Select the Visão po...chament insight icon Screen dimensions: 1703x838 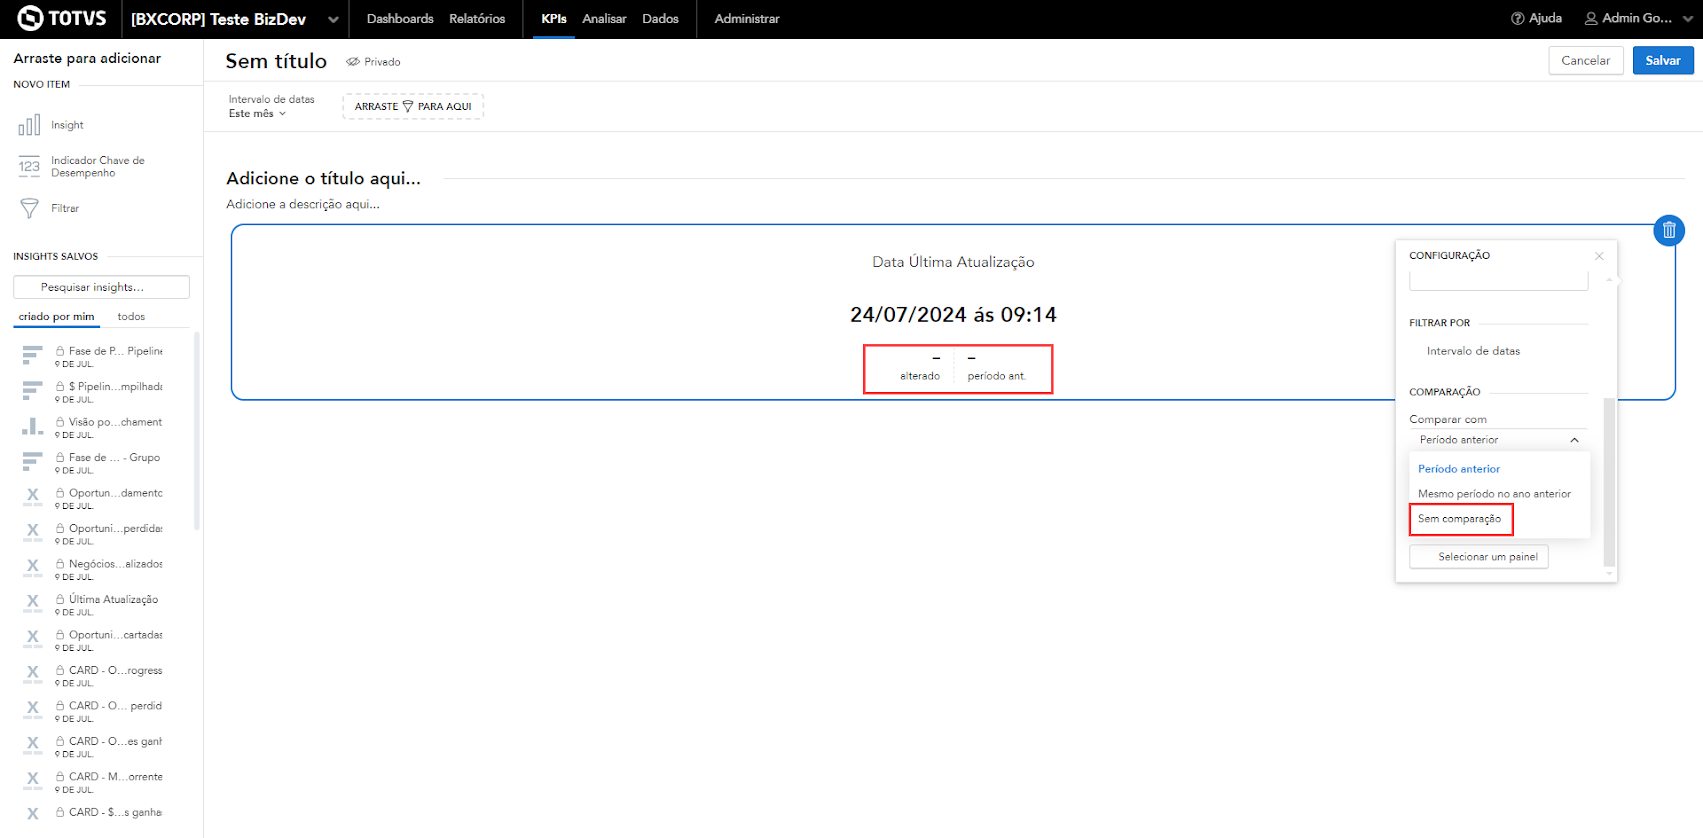[x=32, y=426]
